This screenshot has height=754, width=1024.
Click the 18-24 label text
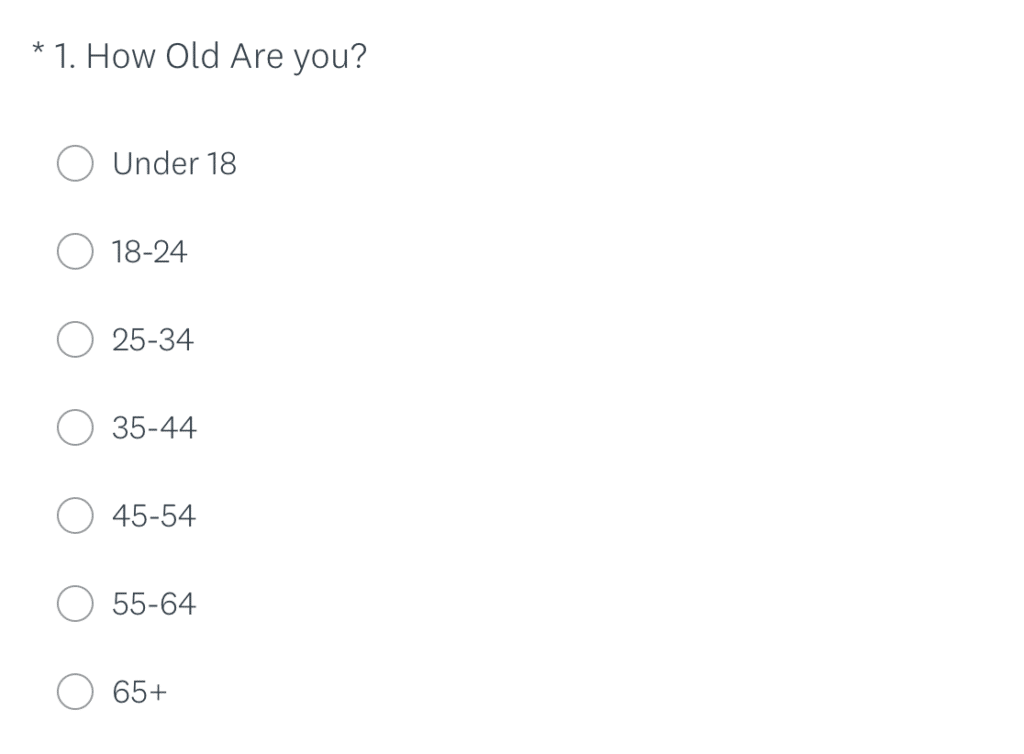151,251
